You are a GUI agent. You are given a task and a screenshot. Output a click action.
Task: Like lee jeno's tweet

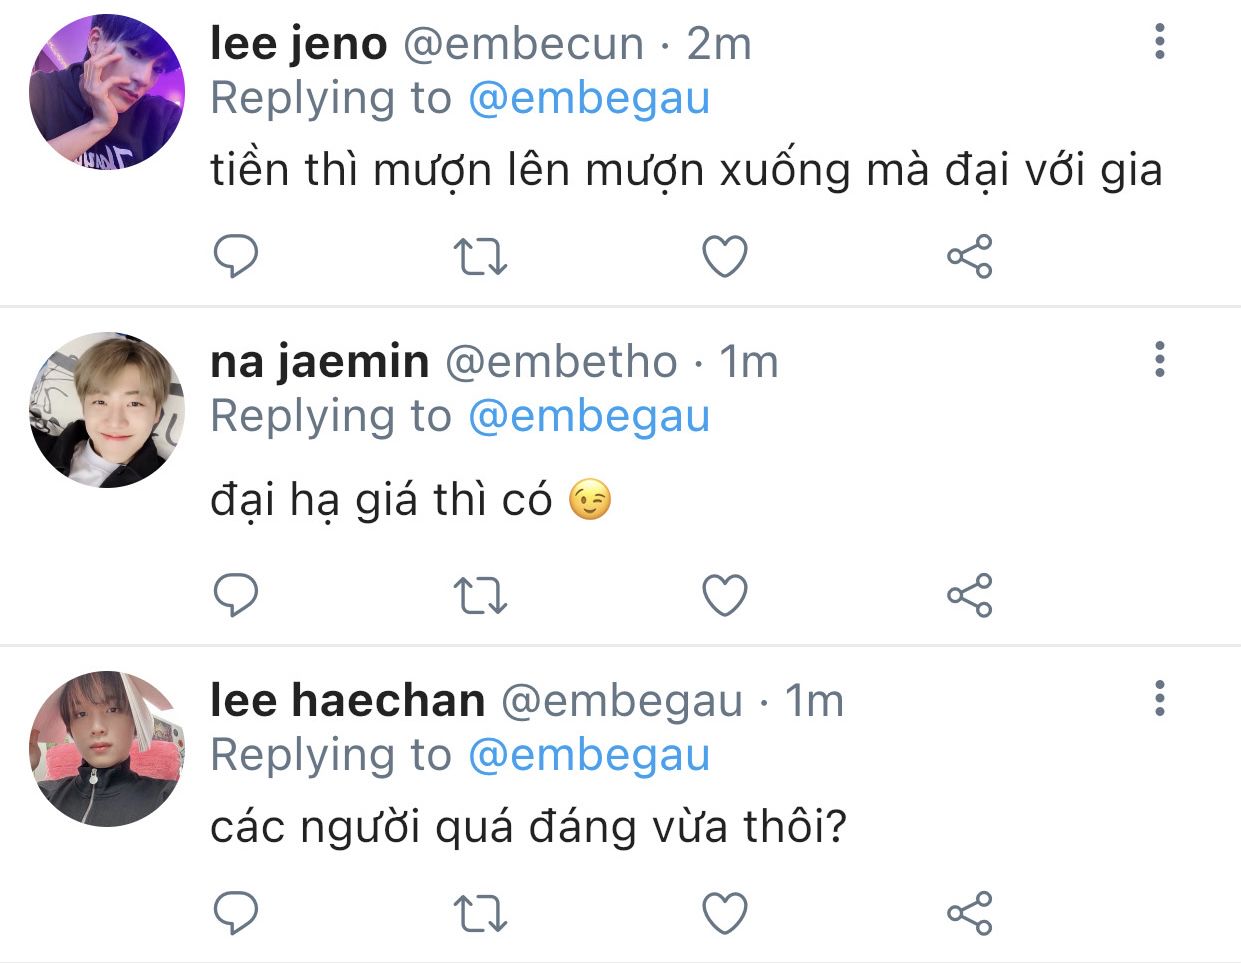tap(725, 257)
